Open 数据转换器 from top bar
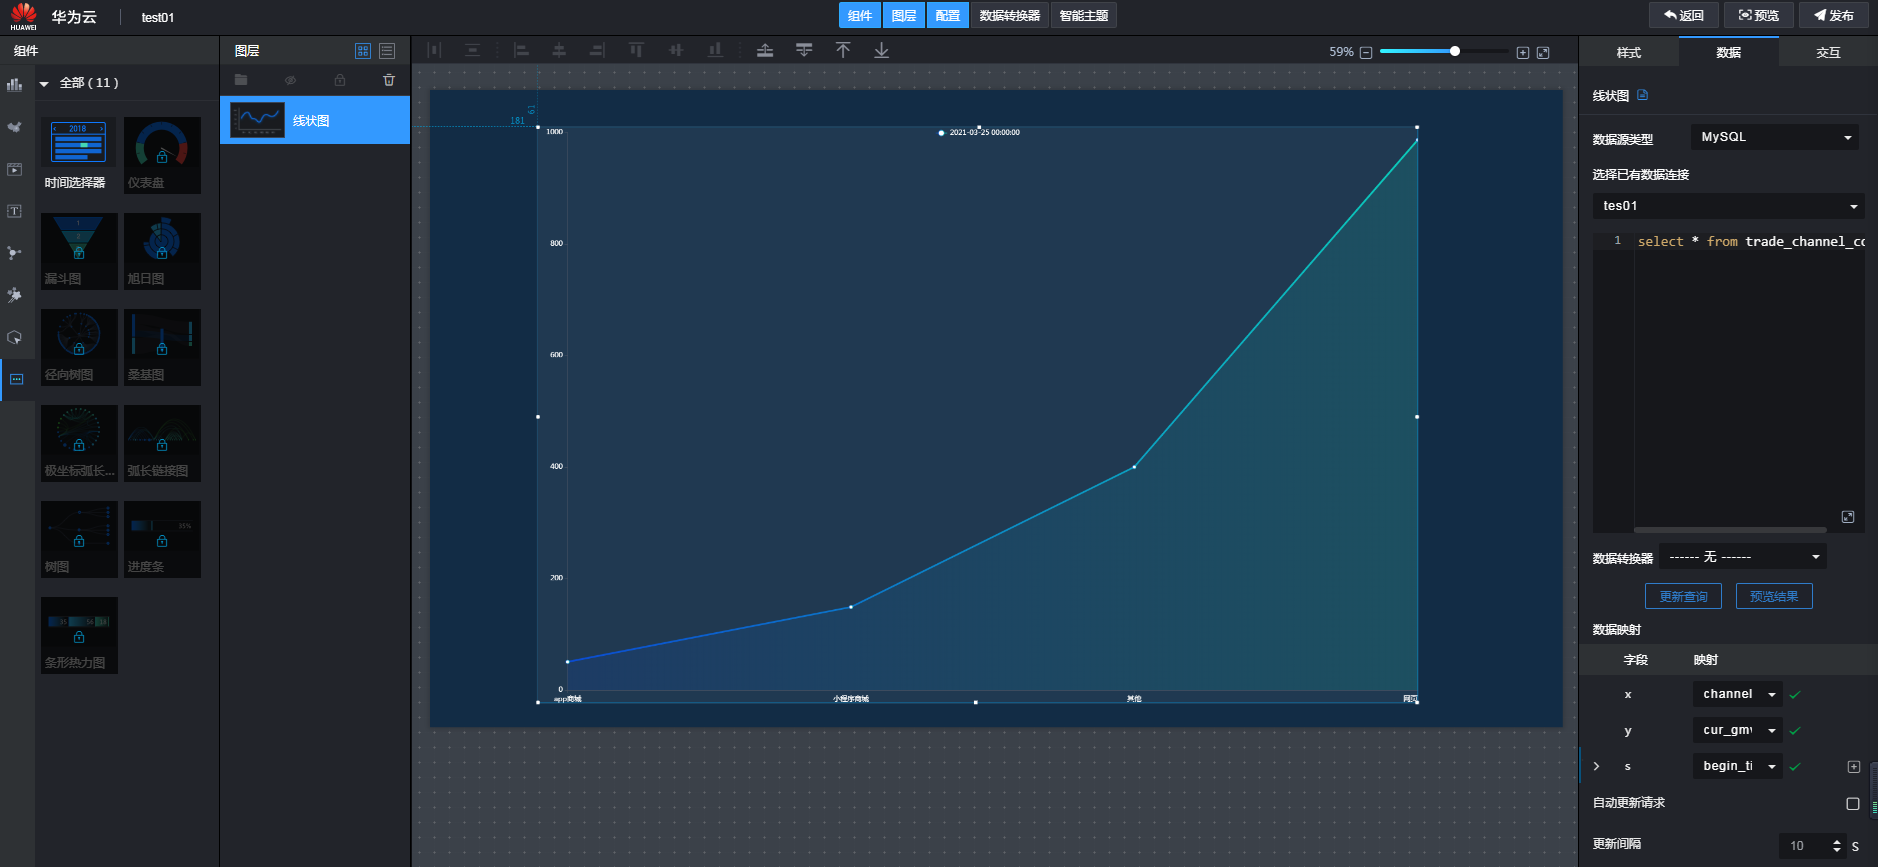1878x867 pixels. (1010, 15)
